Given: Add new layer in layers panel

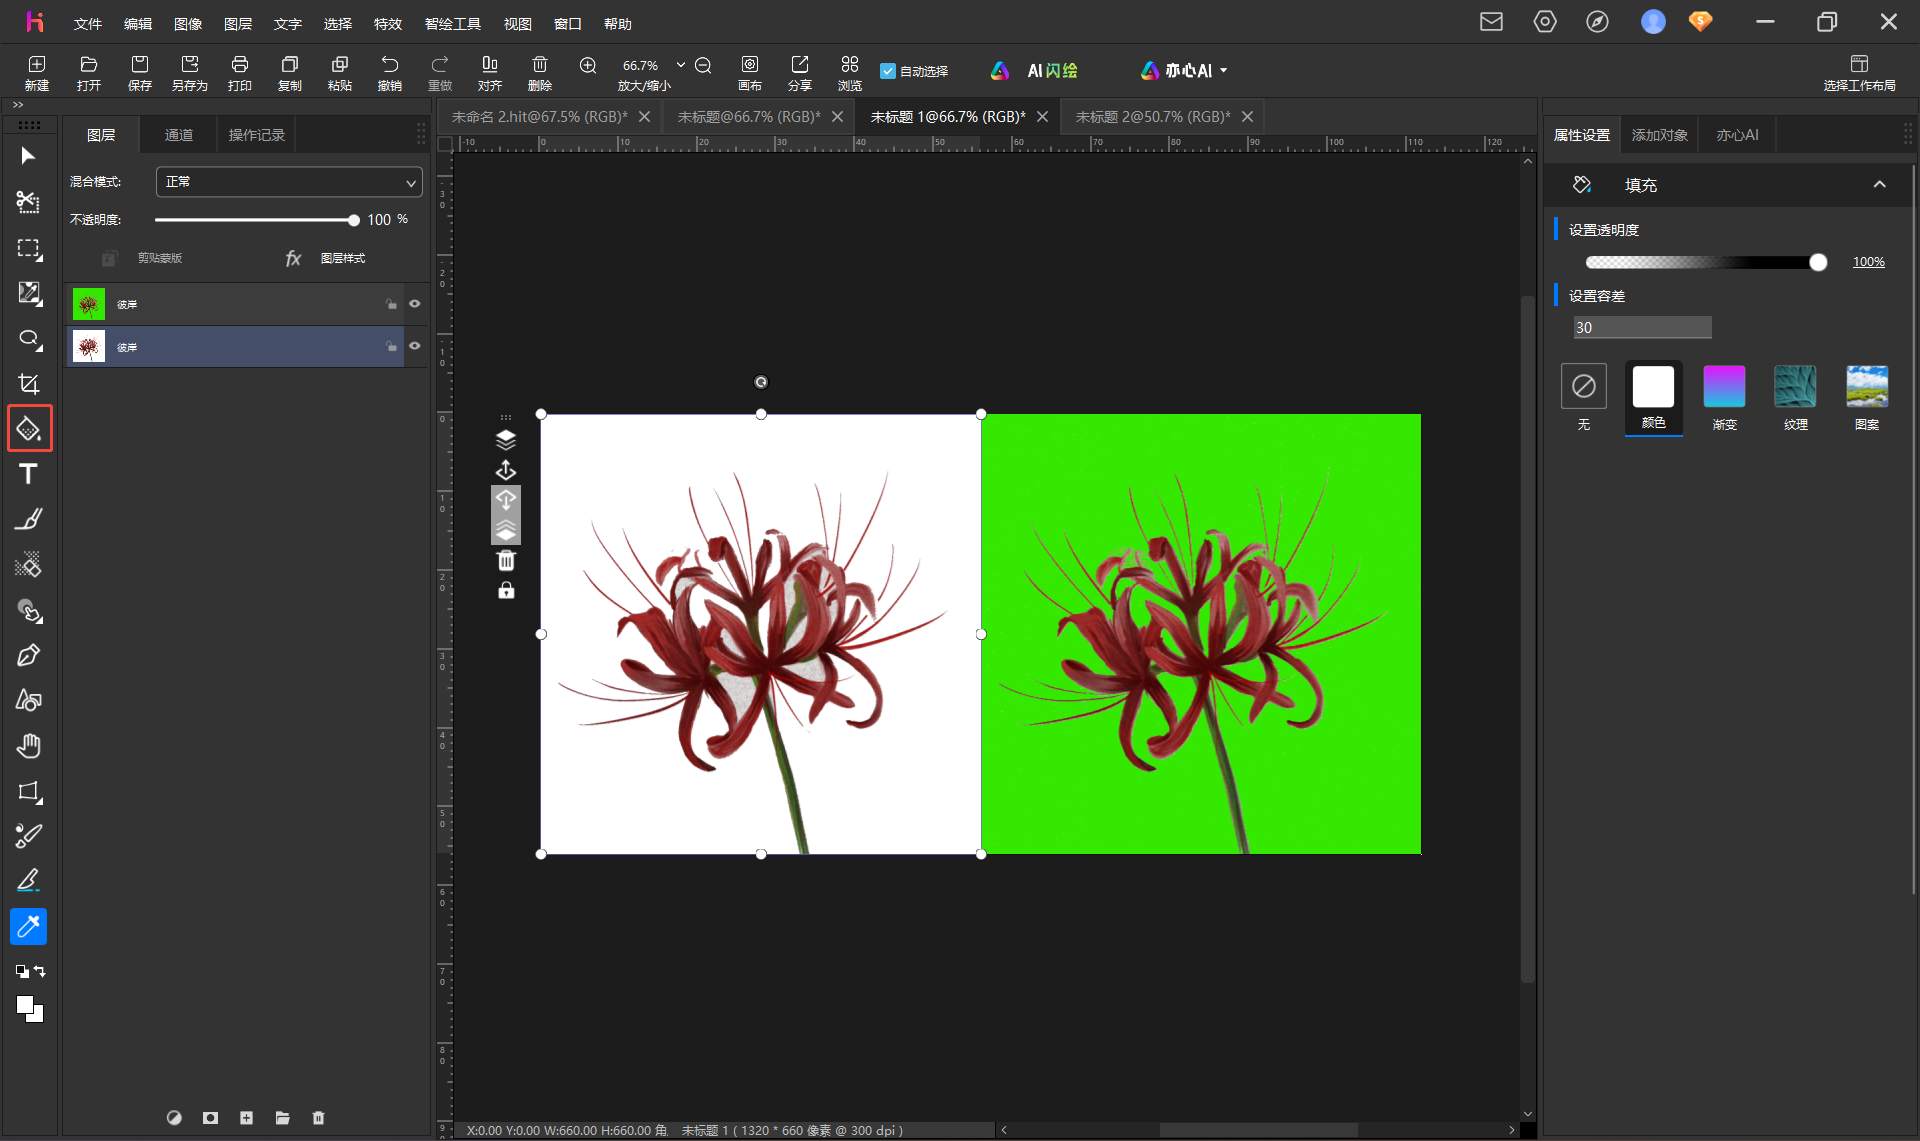Looking at the screenshot, I should 246,1118.
